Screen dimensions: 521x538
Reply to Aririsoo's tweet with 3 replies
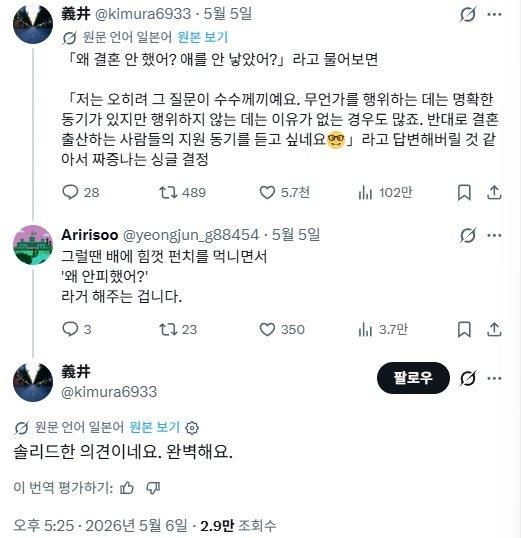click(70, 329)
